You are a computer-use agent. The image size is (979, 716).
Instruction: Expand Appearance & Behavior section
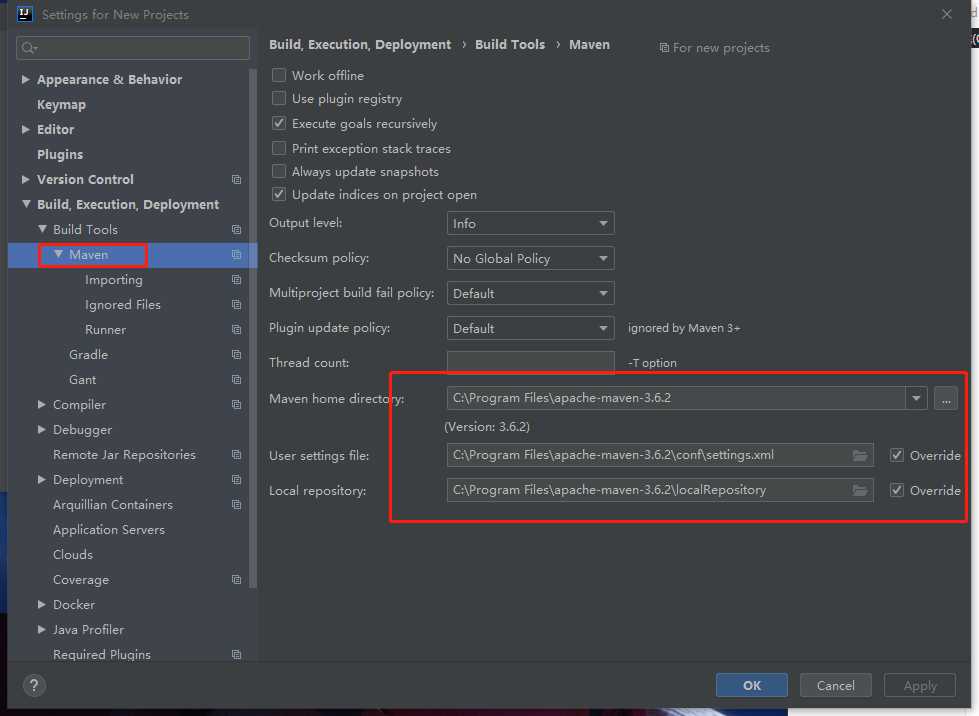point(26,79)
